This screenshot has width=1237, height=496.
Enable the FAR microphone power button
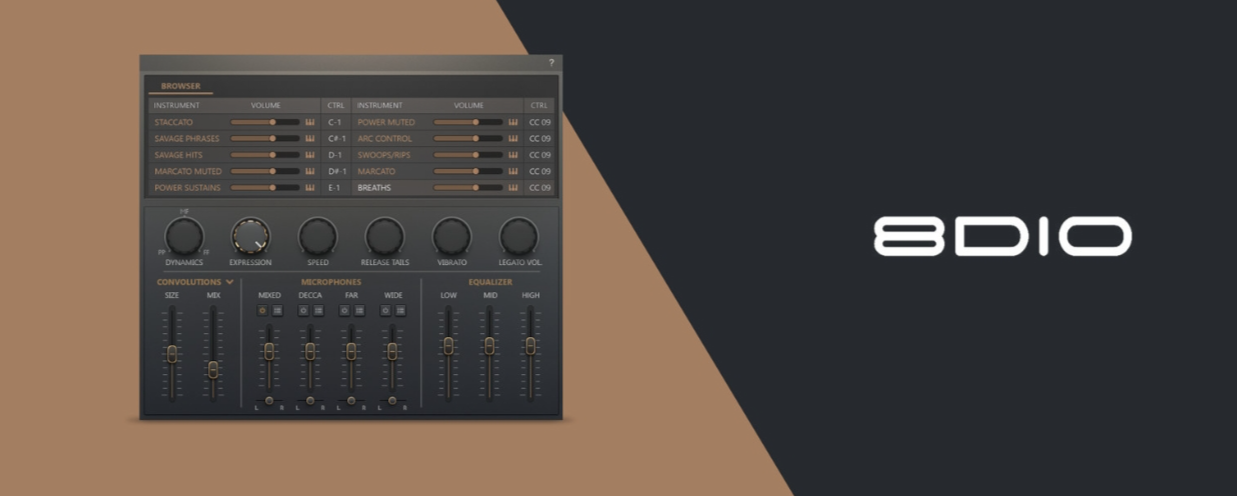click(x=345, y=311)
